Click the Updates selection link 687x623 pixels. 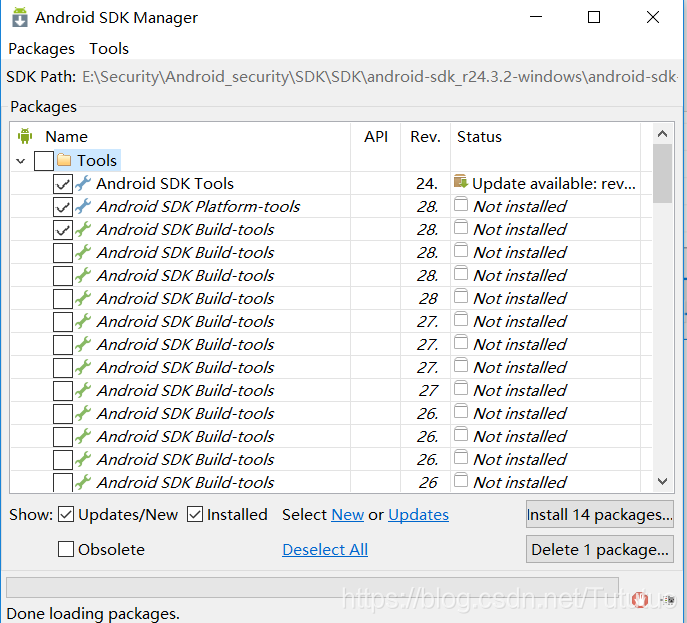[418, 514]
